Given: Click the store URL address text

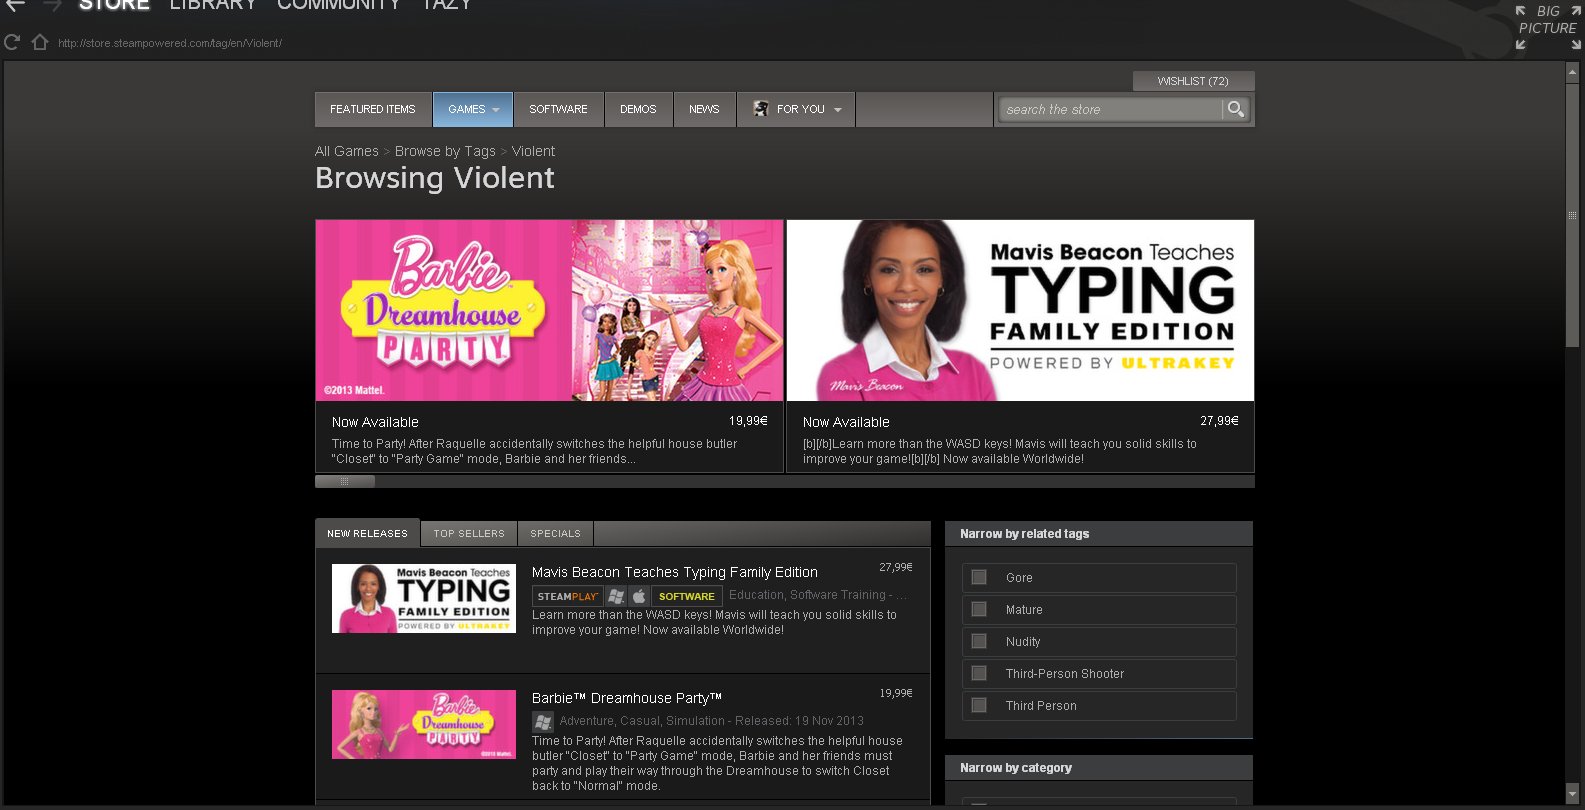Looking at the screenshot, I should coord(170,43).
